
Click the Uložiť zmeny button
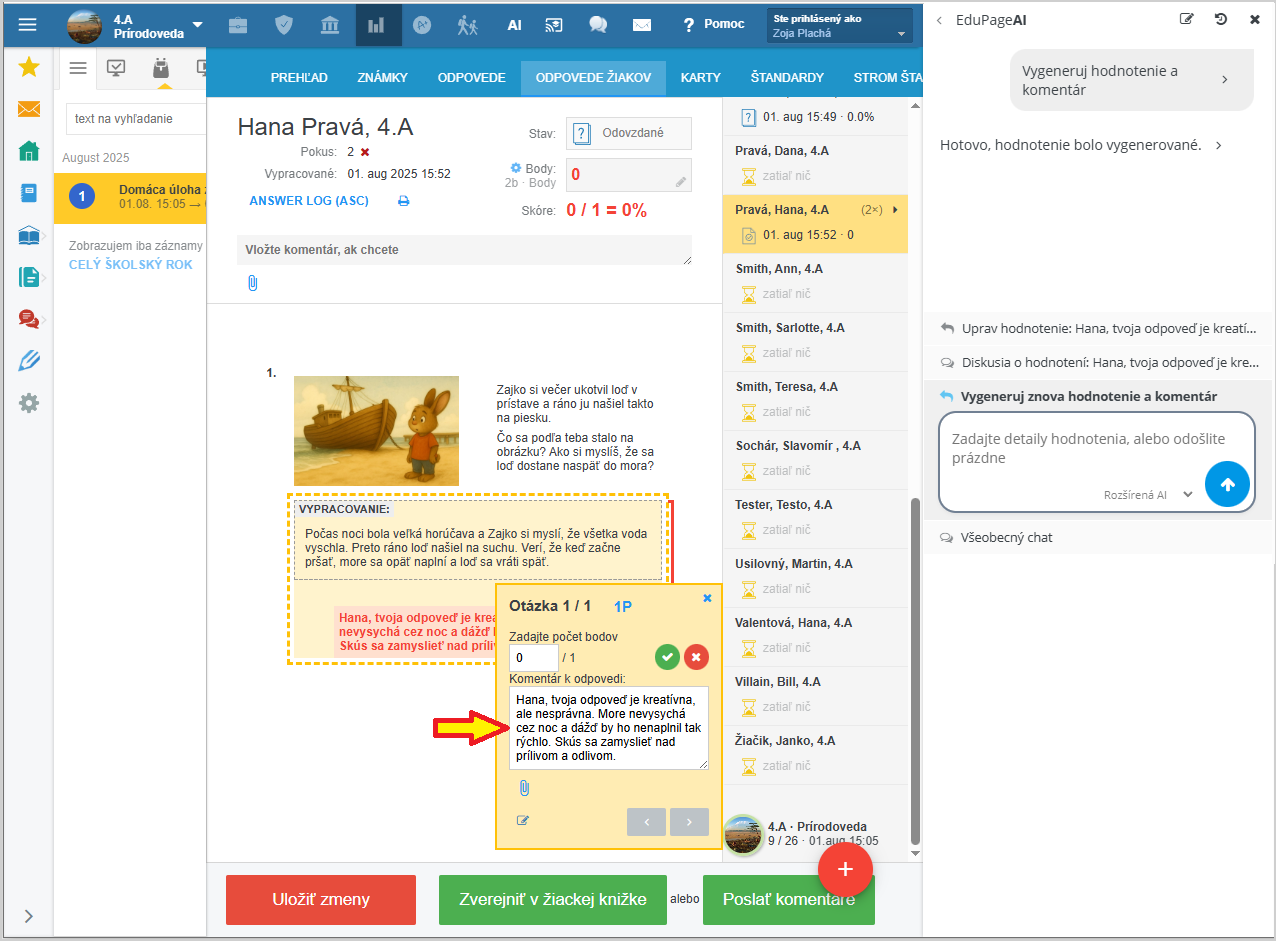(x=321, y=899)
